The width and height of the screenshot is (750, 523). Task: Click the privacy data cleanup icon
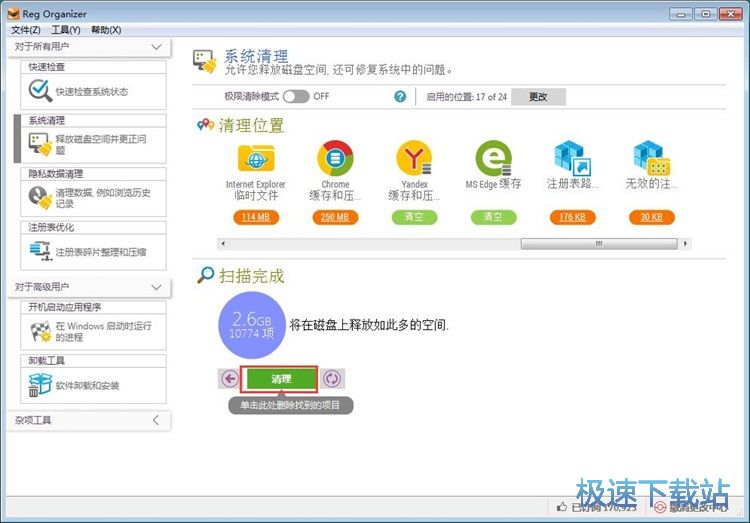40,198
